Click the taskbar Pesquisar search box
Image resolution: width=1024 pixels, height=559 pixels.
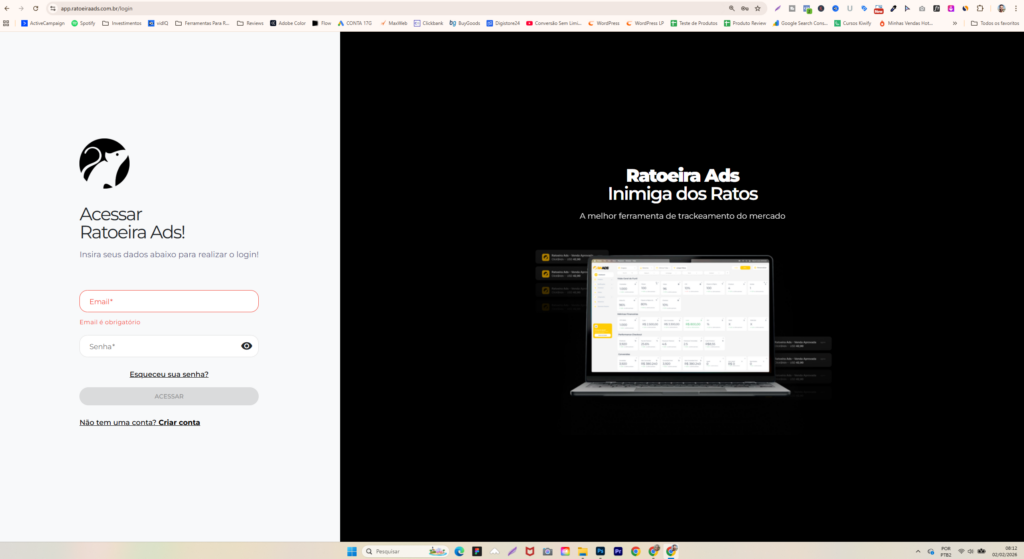(406, 551)
